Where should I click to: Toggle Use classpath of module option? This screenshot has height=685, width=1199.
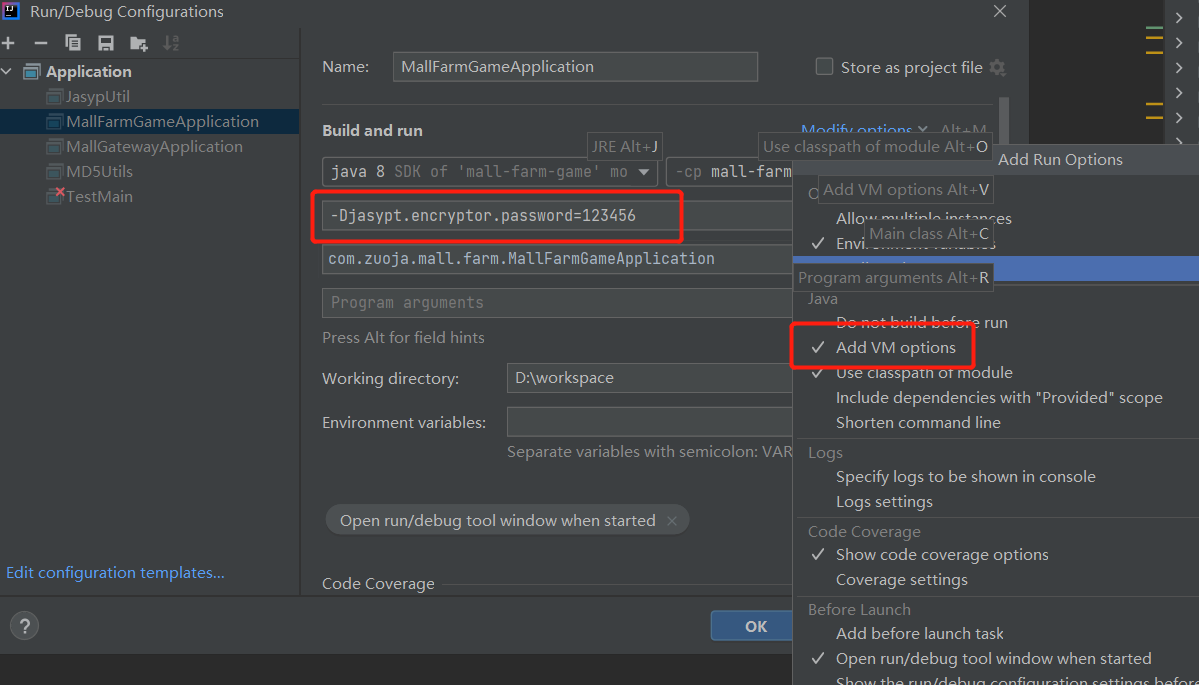[924, 373]
